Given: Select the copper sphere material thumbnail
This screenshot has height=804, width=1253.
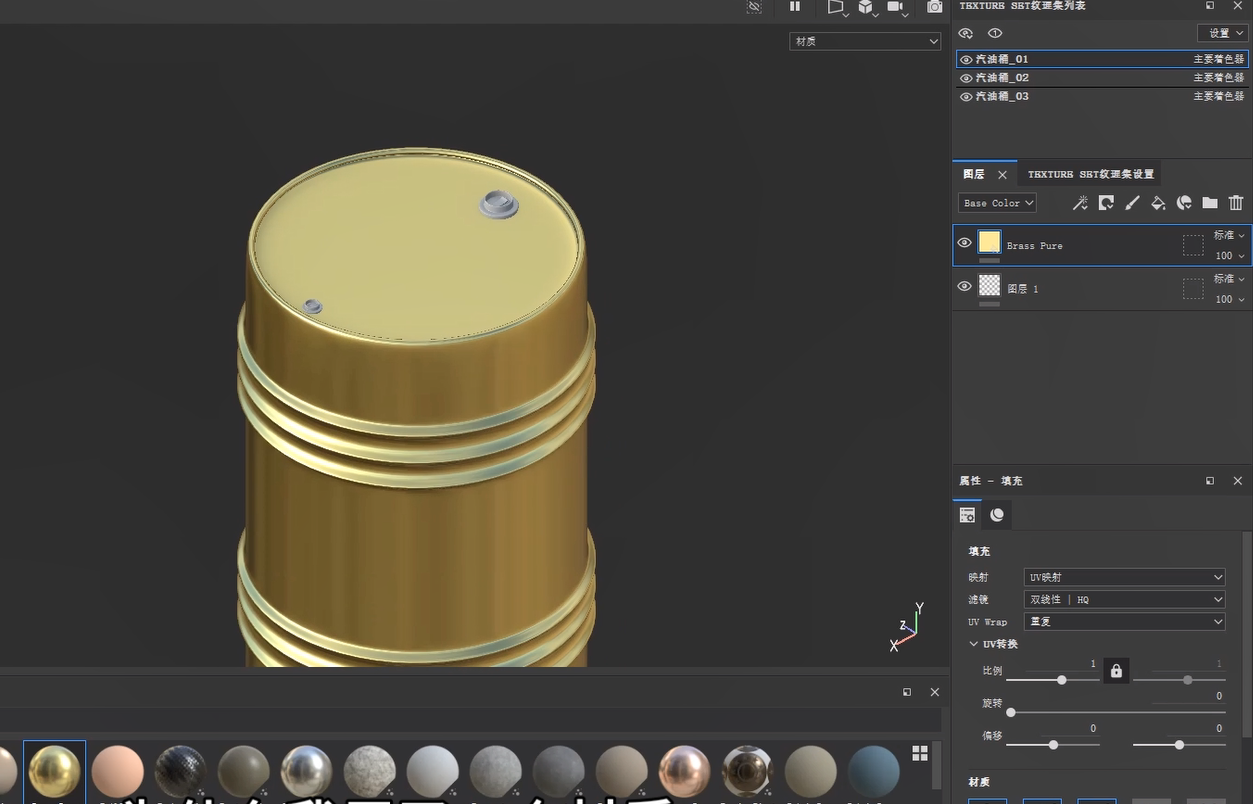Looking at the screenshot, I should pos(684,771).
